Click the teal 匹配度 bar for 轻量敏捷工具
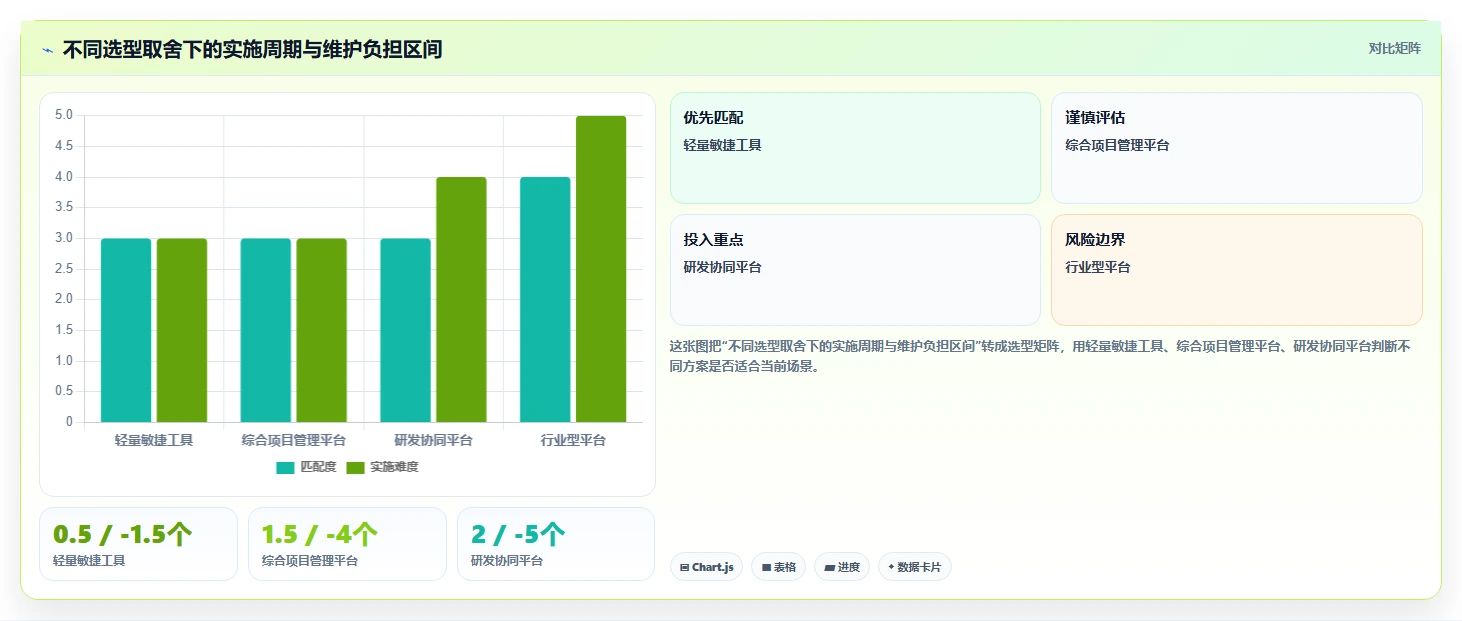The width and height of the screenshot is (1462, 621). 126,330
